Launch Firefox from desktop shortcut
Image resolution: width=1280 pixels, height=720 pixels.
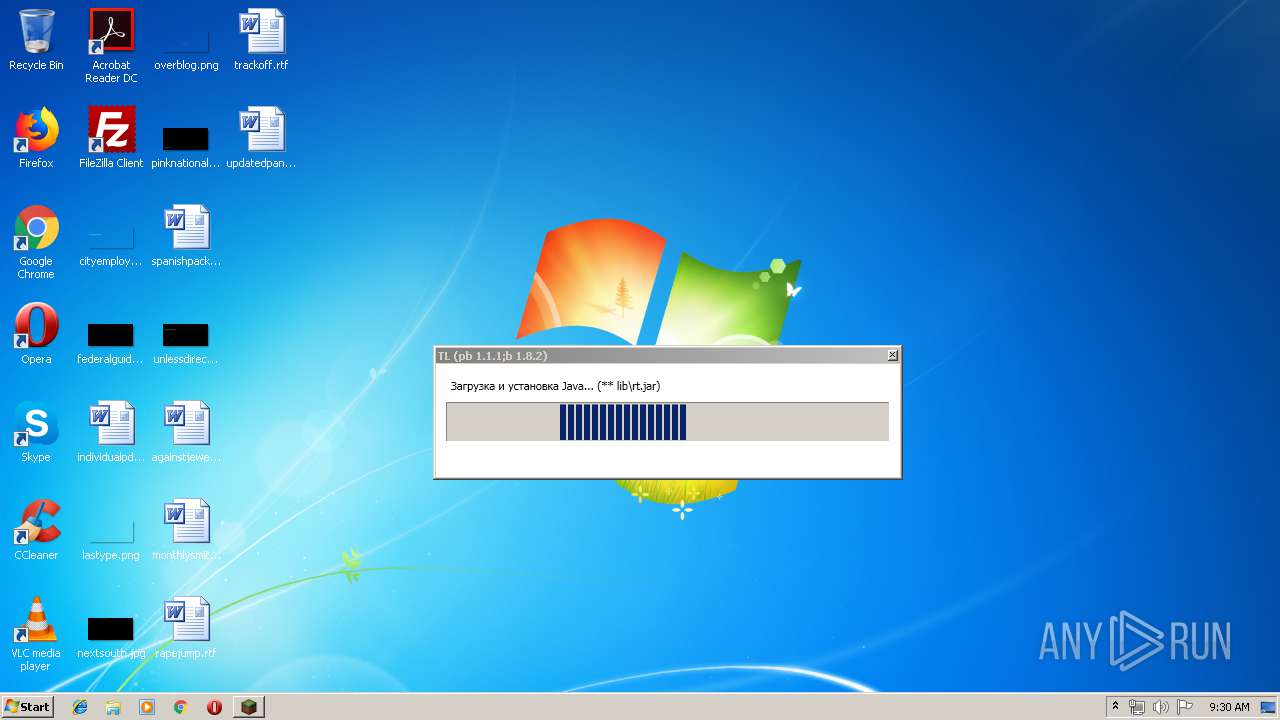tap(36, 138)
